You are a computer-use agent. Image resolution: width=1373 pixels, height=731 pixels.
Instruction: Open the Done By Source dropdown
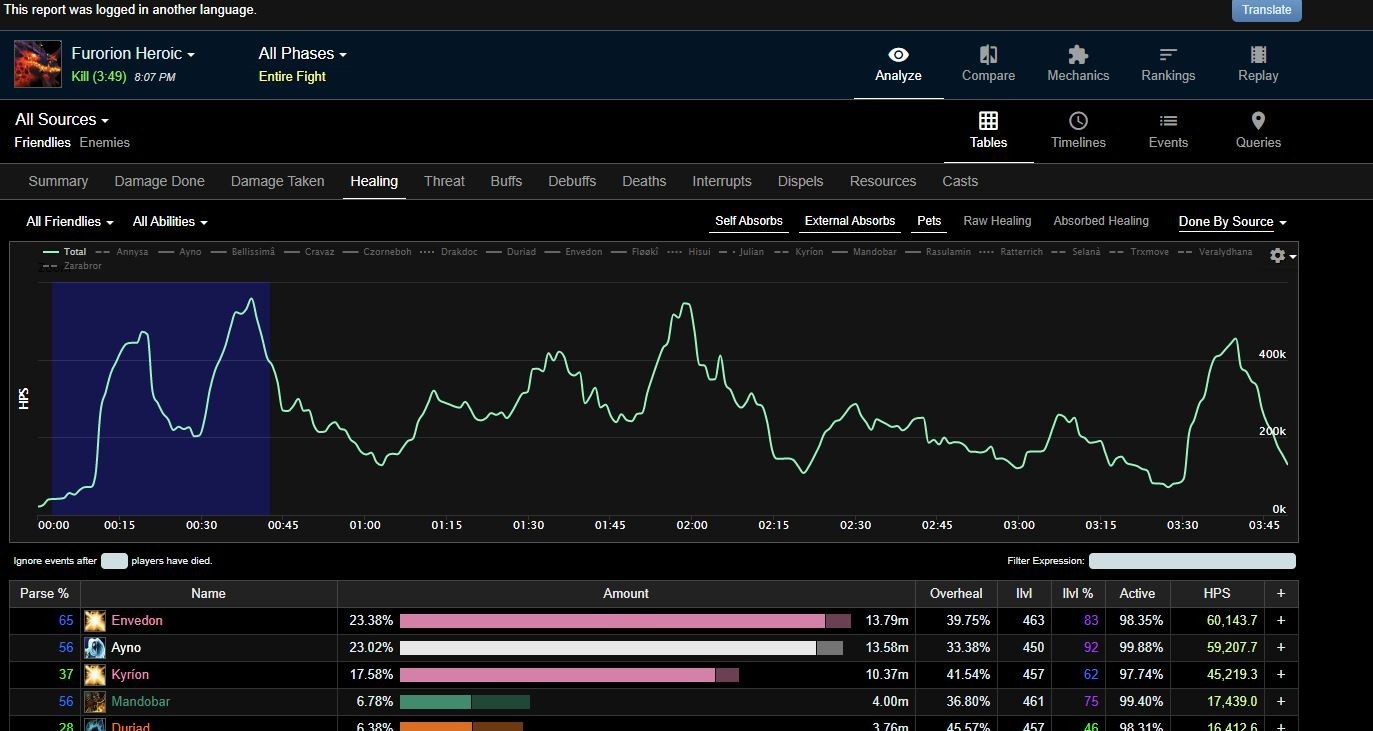click(1232, 222)
